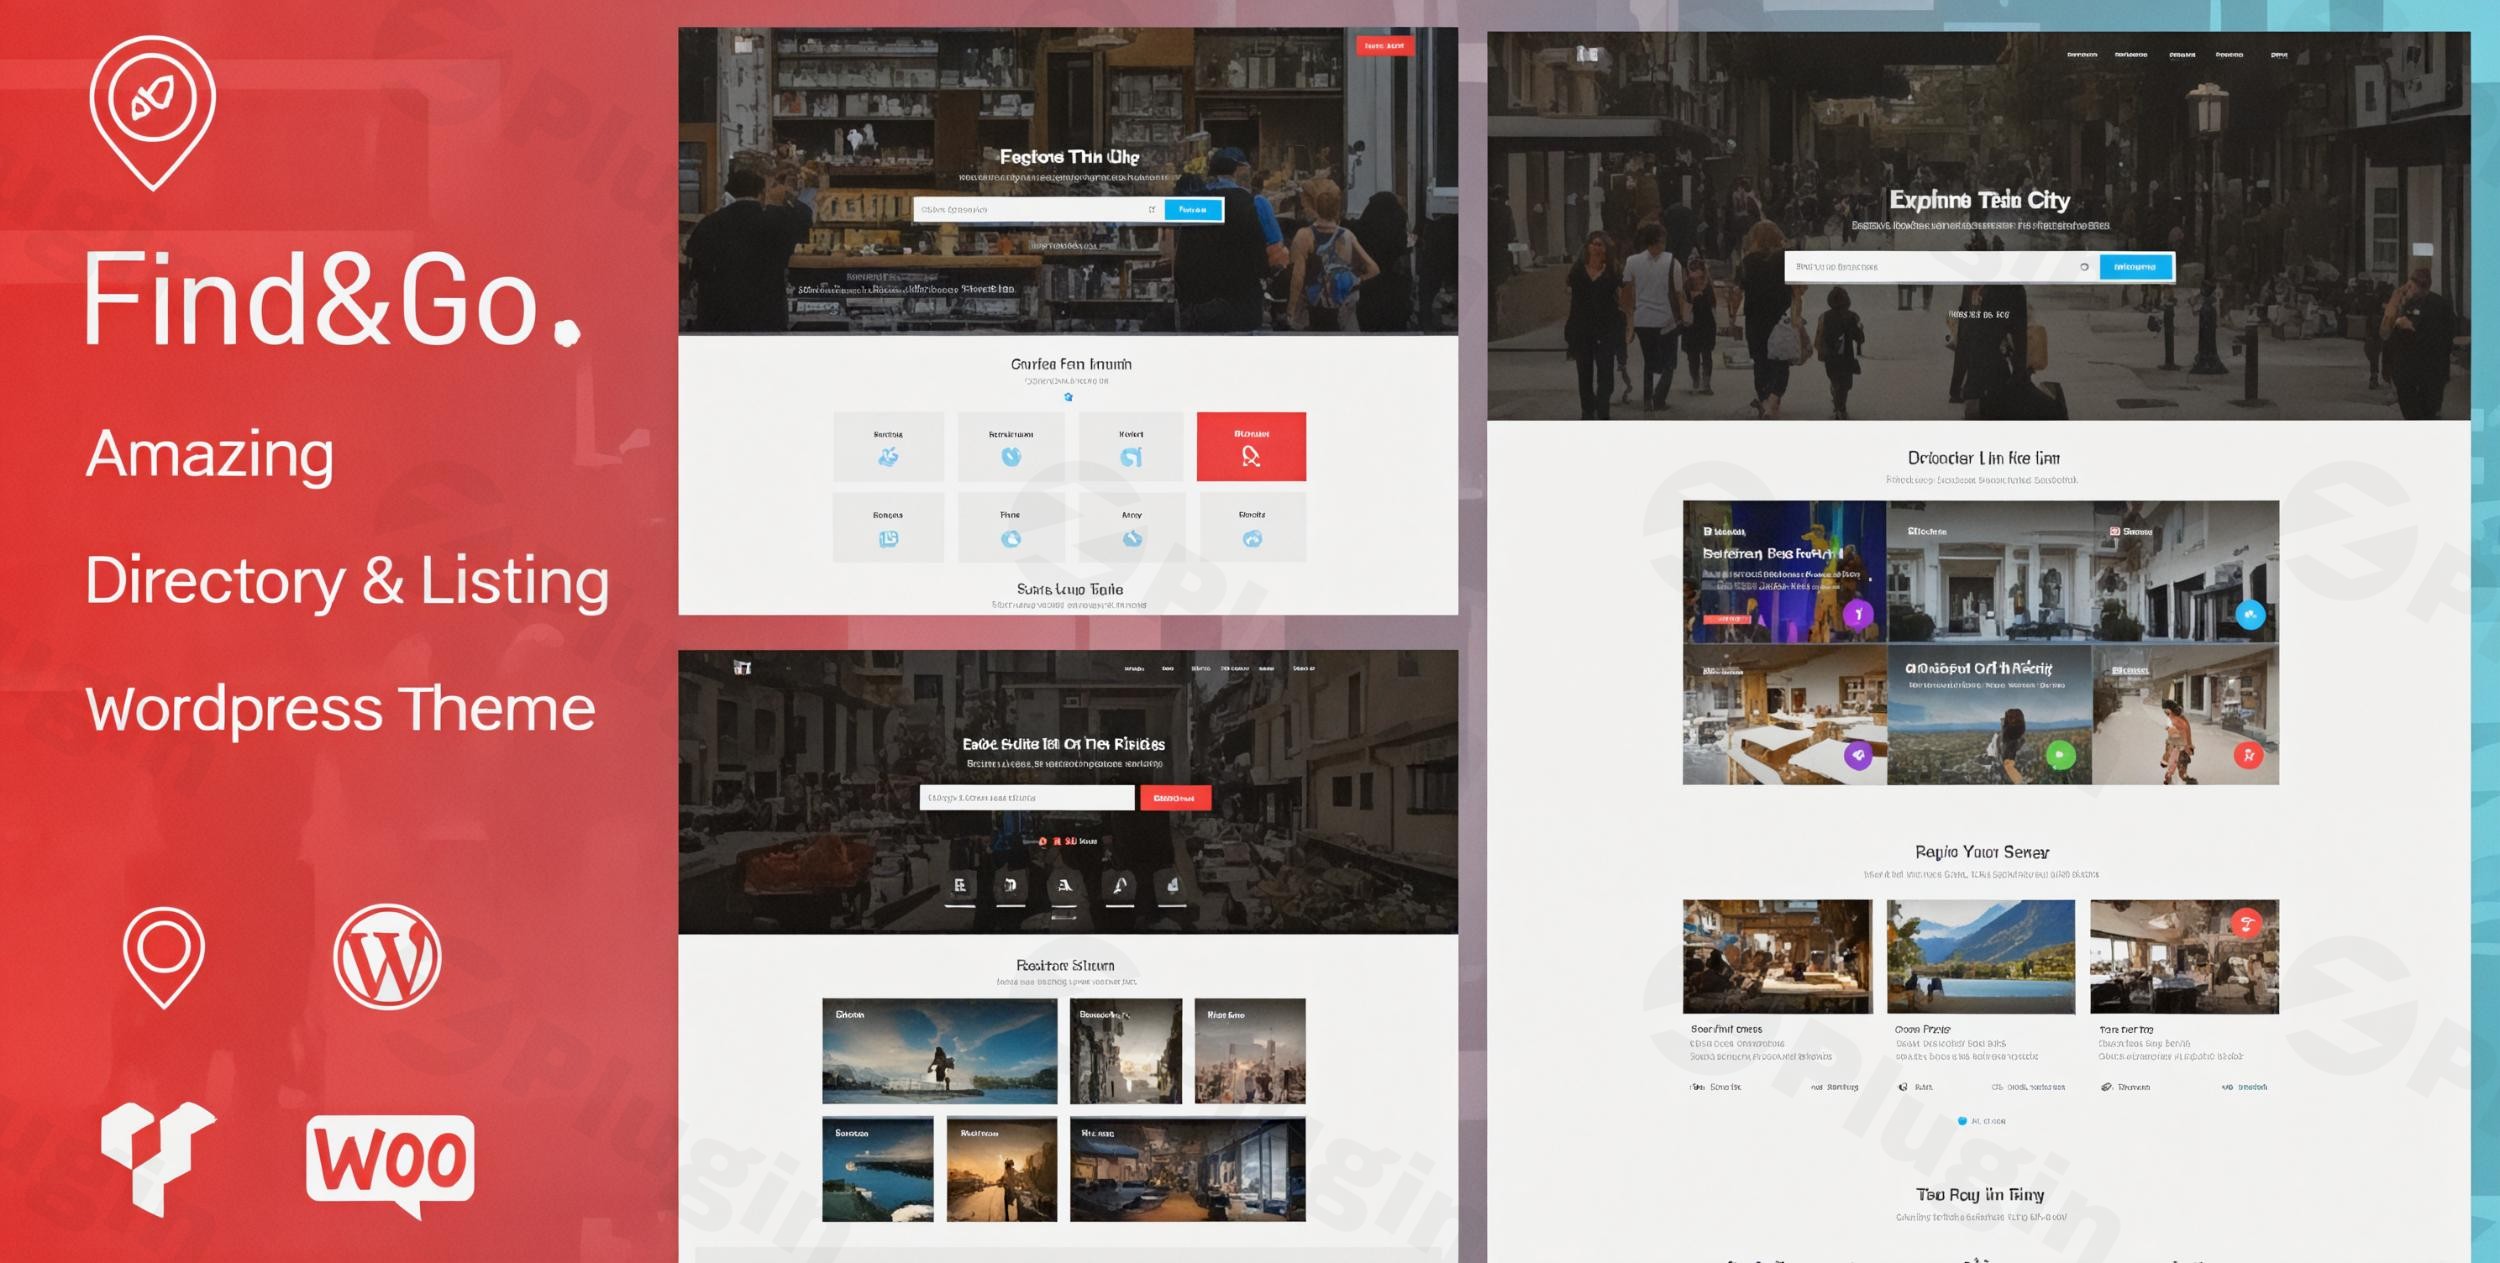
Task: Click the search field in the dark street hero
Action: (x=1027, y=797)
